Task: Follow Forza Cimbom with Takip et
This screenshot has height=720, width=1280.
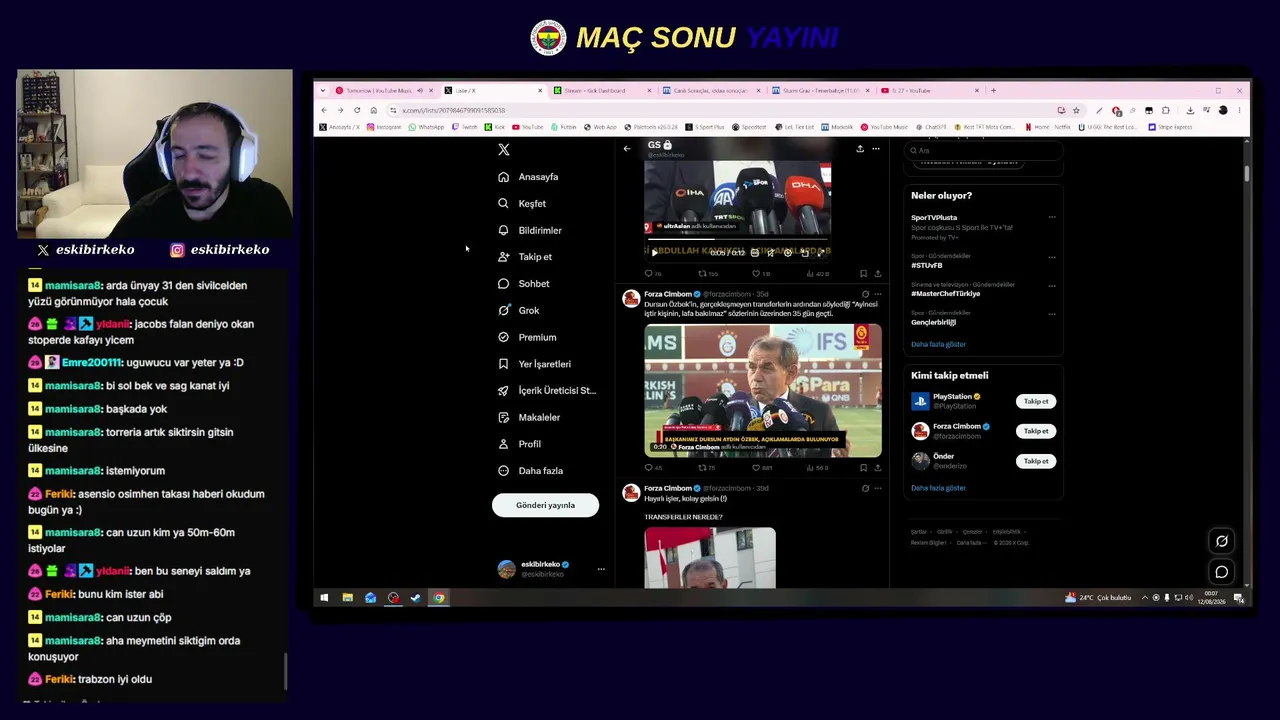Action: (x=1036, y=431)
